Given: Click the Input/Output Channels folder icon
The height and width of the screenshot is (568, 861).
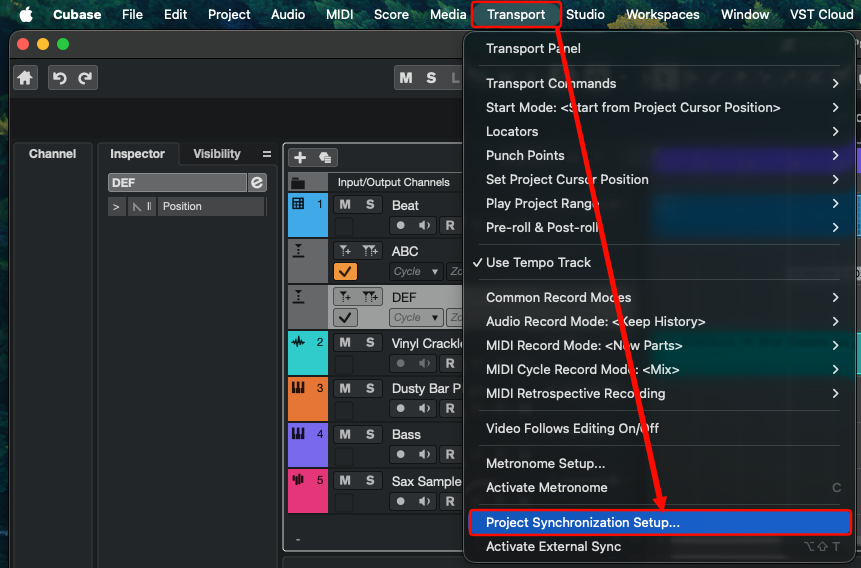Looking at the screenshot, I should (298, 182).
